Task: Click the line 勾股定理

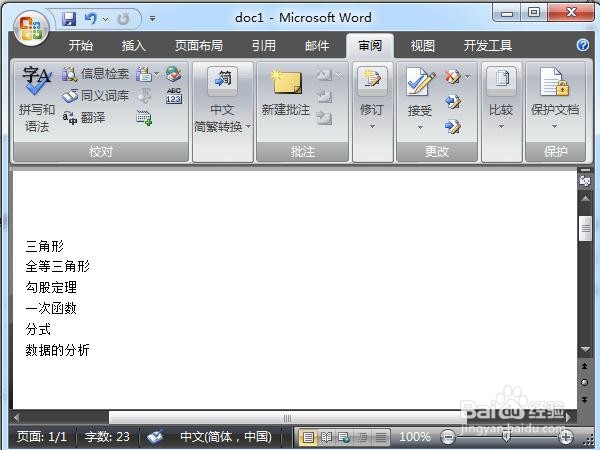Action: 51,287
